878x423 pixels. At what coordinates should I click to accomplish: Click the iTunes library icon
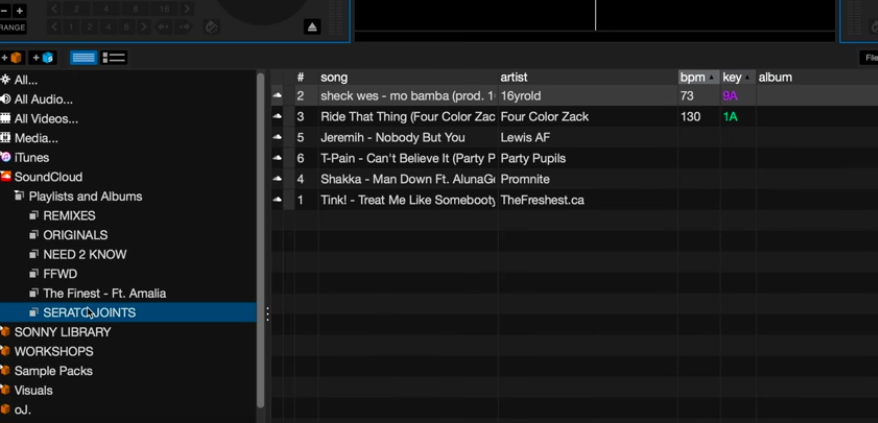coord(6,157)
